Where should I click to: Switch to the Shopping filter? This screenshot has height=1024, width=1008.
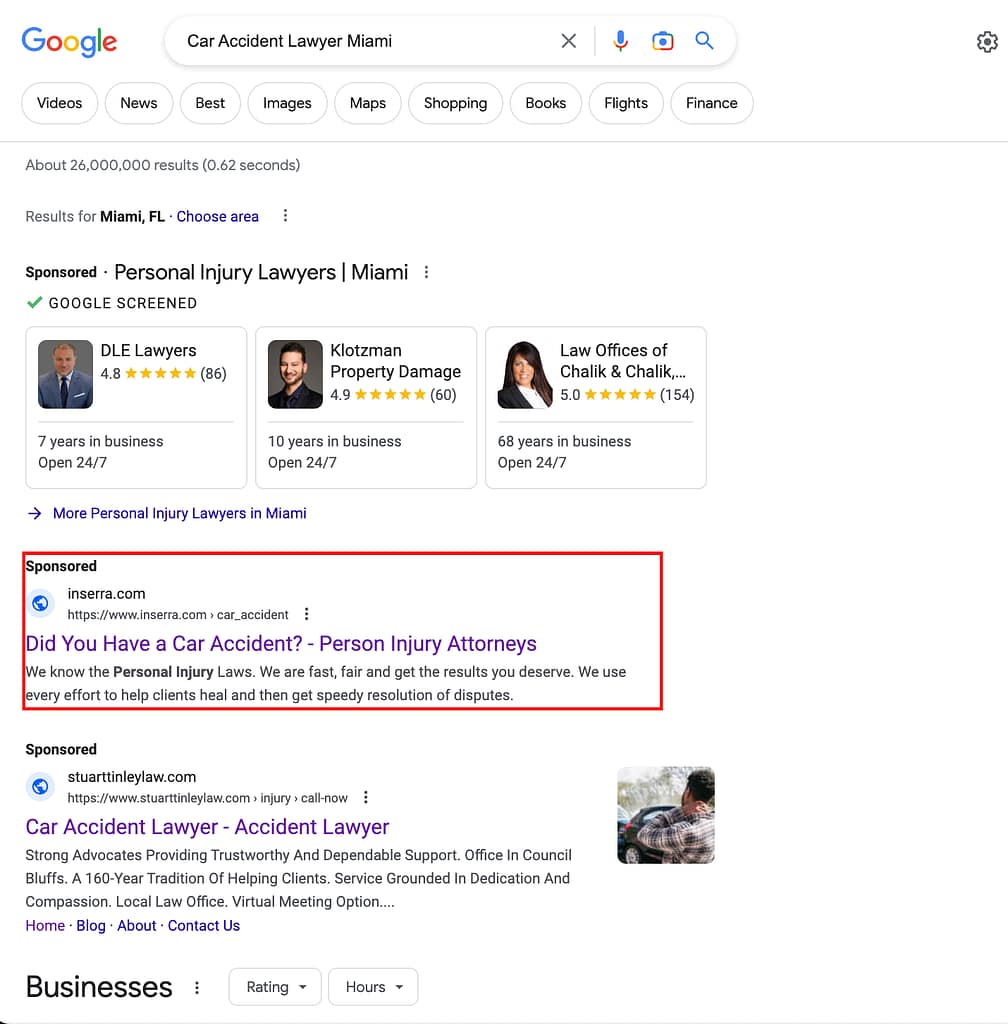(455, 103)
